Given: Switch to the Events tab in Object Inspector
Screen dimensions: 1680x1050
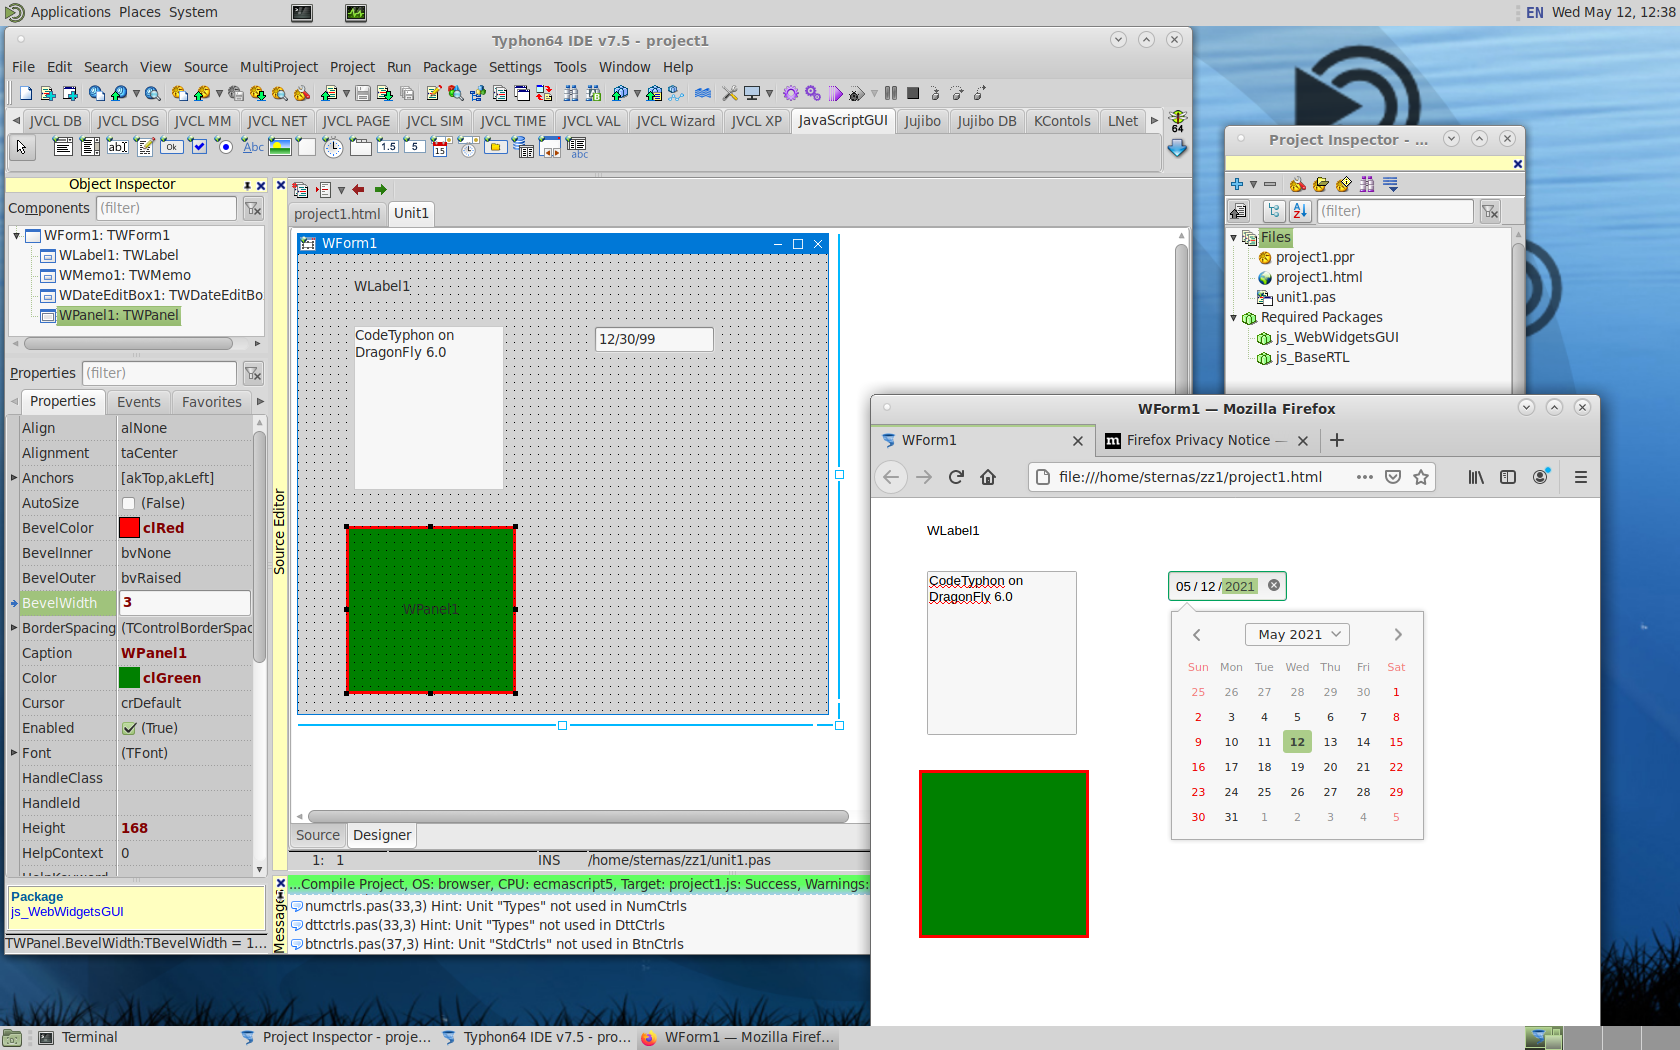Looking at the screenshot, I should click(139, 402).
